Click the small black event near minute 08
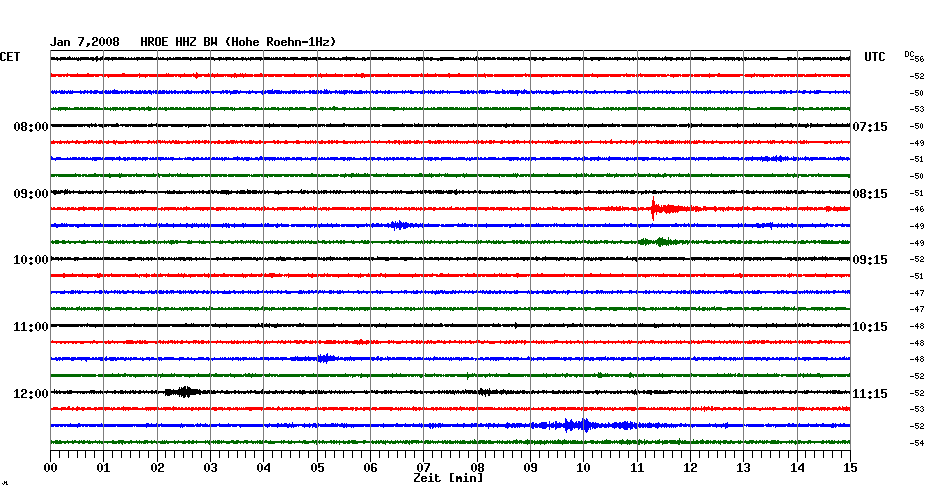Viewport: 930px width, 494px height. pyautogui.click(x=485, y=392)
